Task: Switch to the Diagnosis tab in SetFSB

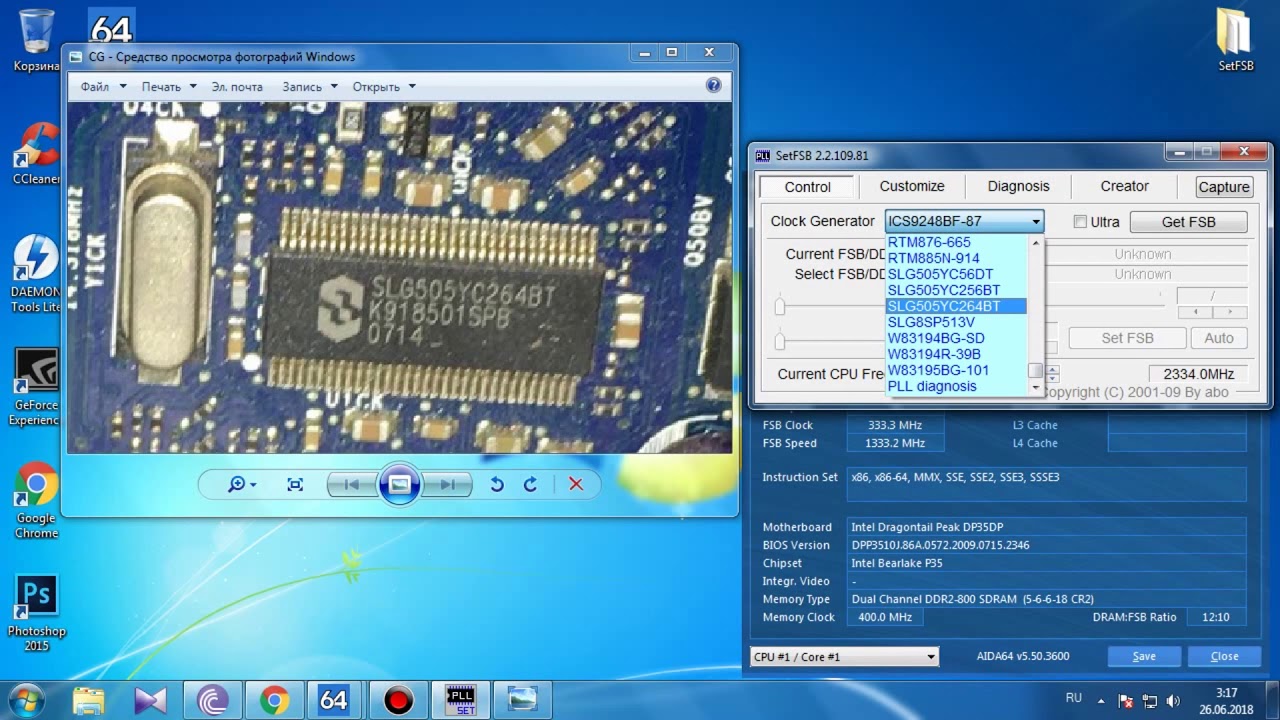Action: point(1018,186)
